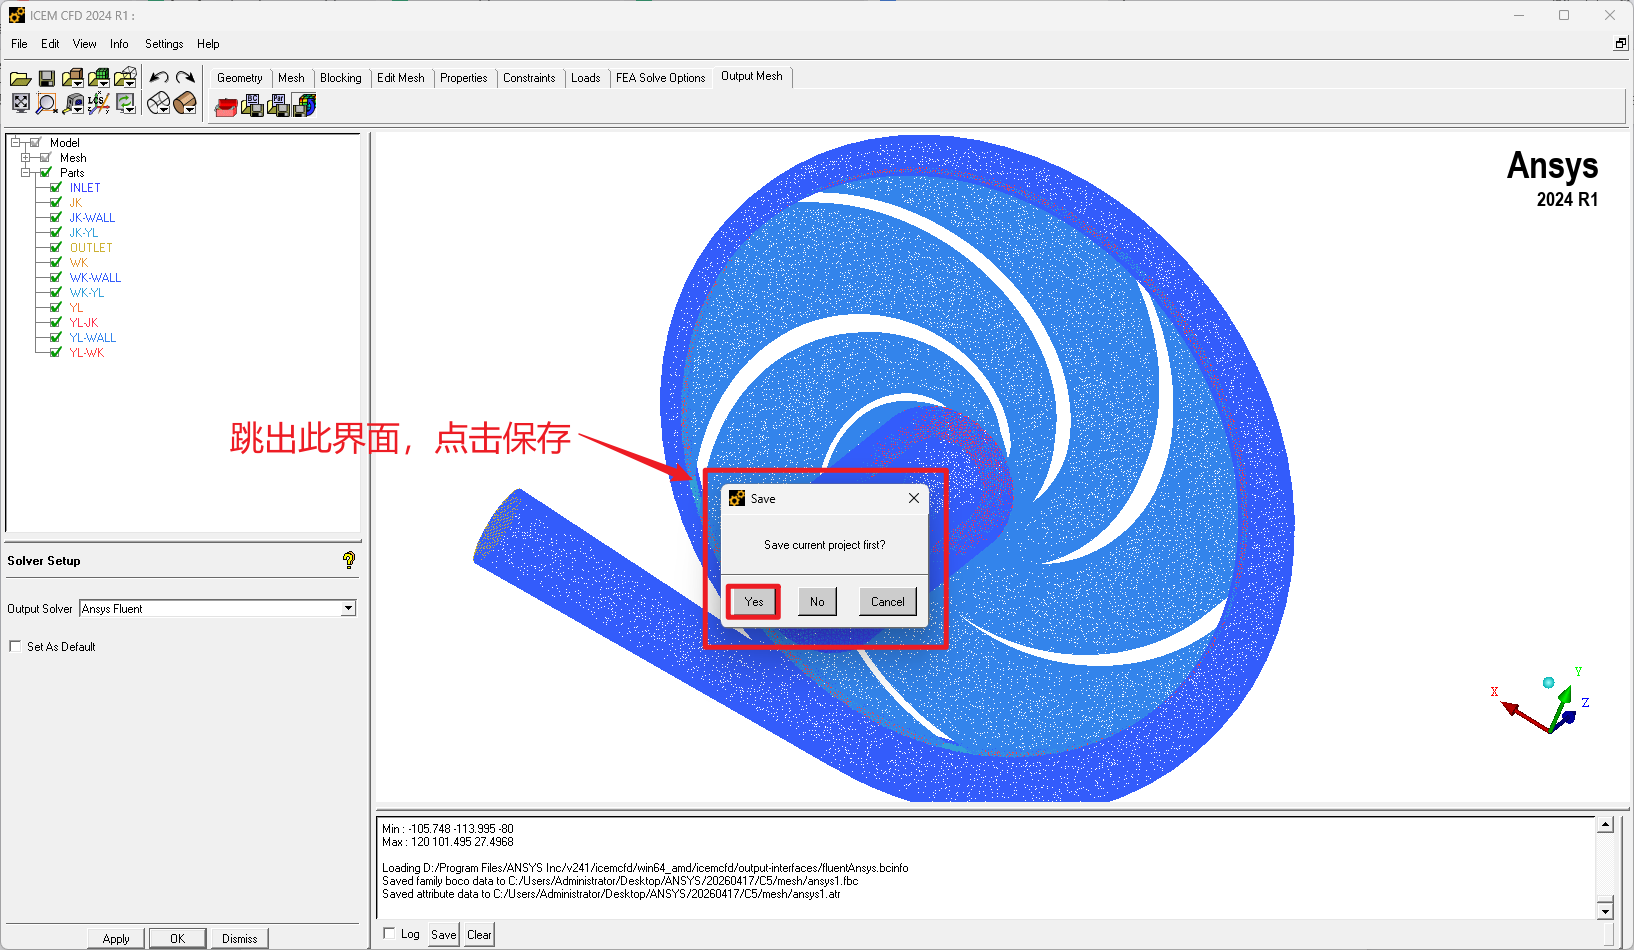
Task: Click the Select Solver red toolbox icon
Action: [x=226, y=105]
